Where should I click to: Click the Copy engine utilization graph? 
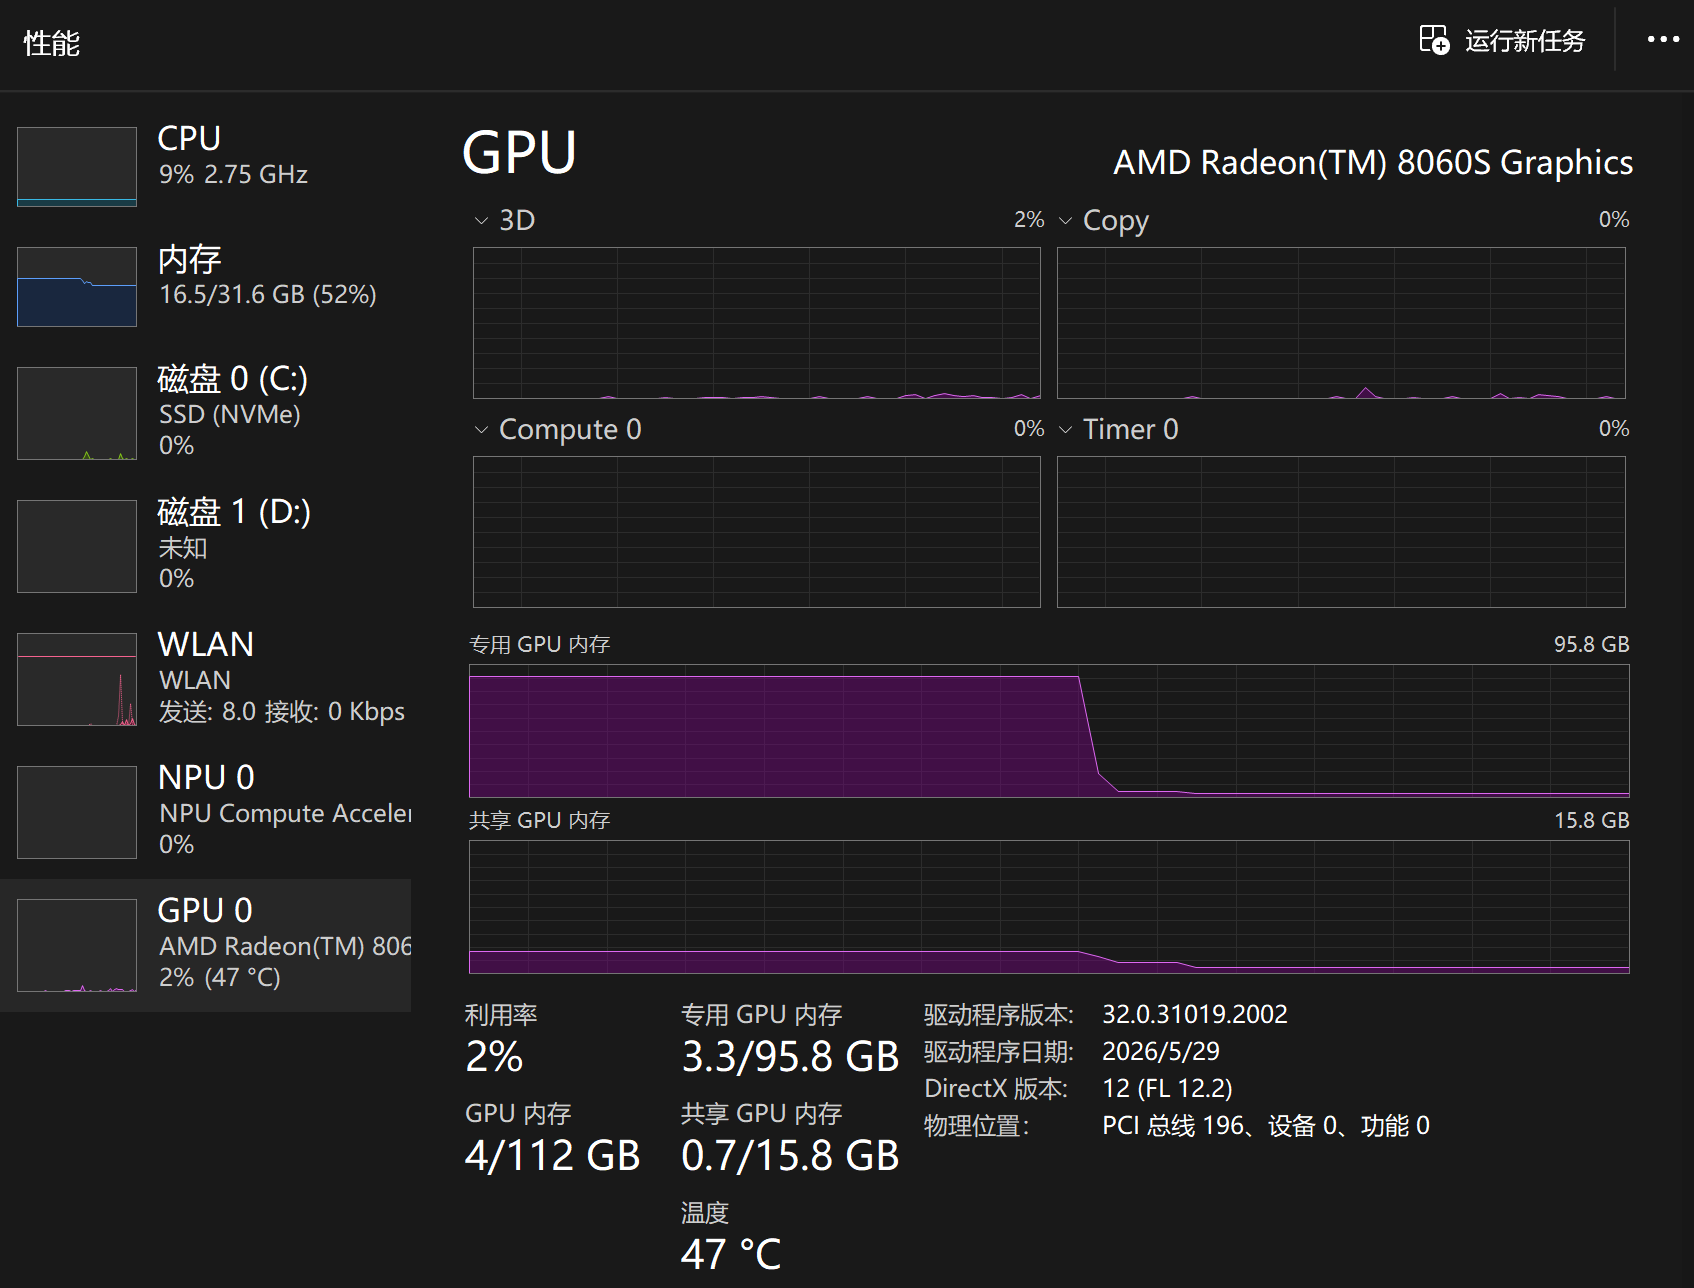tap(1341, 323)
